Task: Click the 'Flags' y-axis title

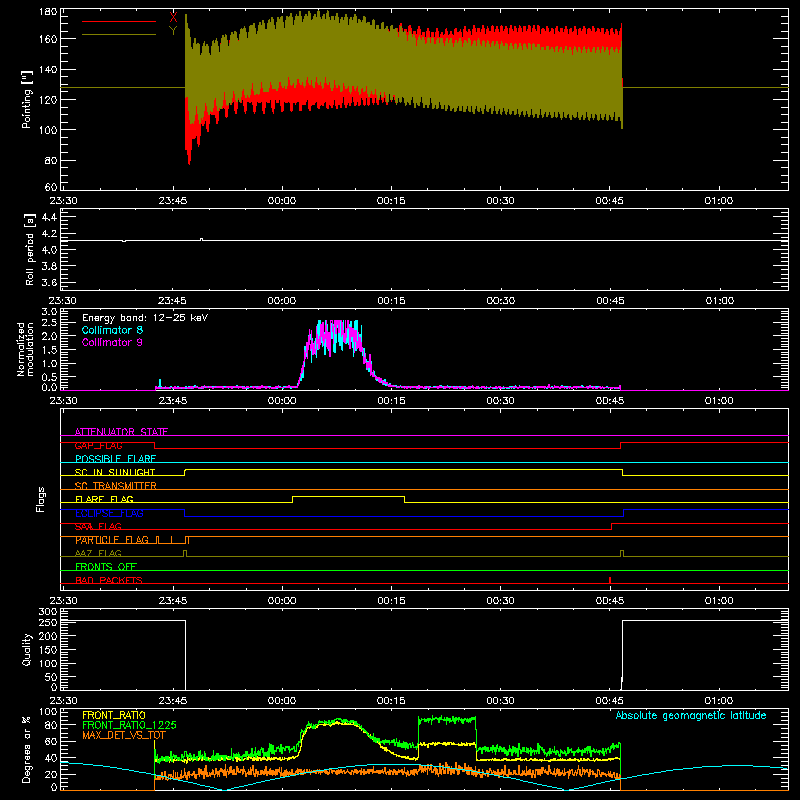Action: coord(40,499)
